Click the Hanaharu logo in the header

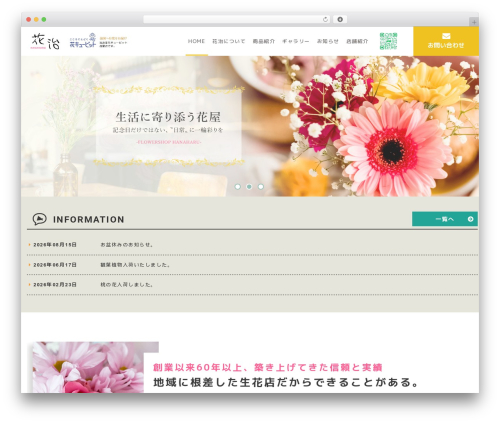[x=45, y=41]
